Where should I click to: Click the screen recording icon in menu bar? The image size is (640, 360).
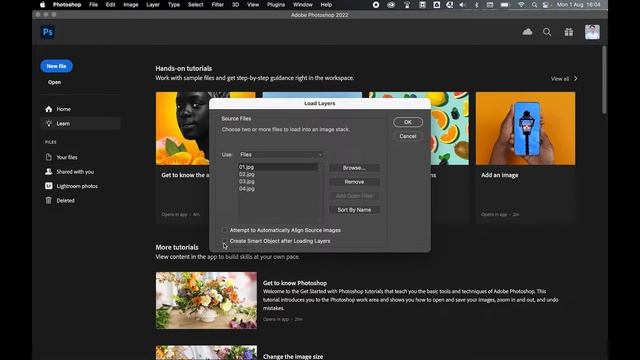[x=376, y=5]
